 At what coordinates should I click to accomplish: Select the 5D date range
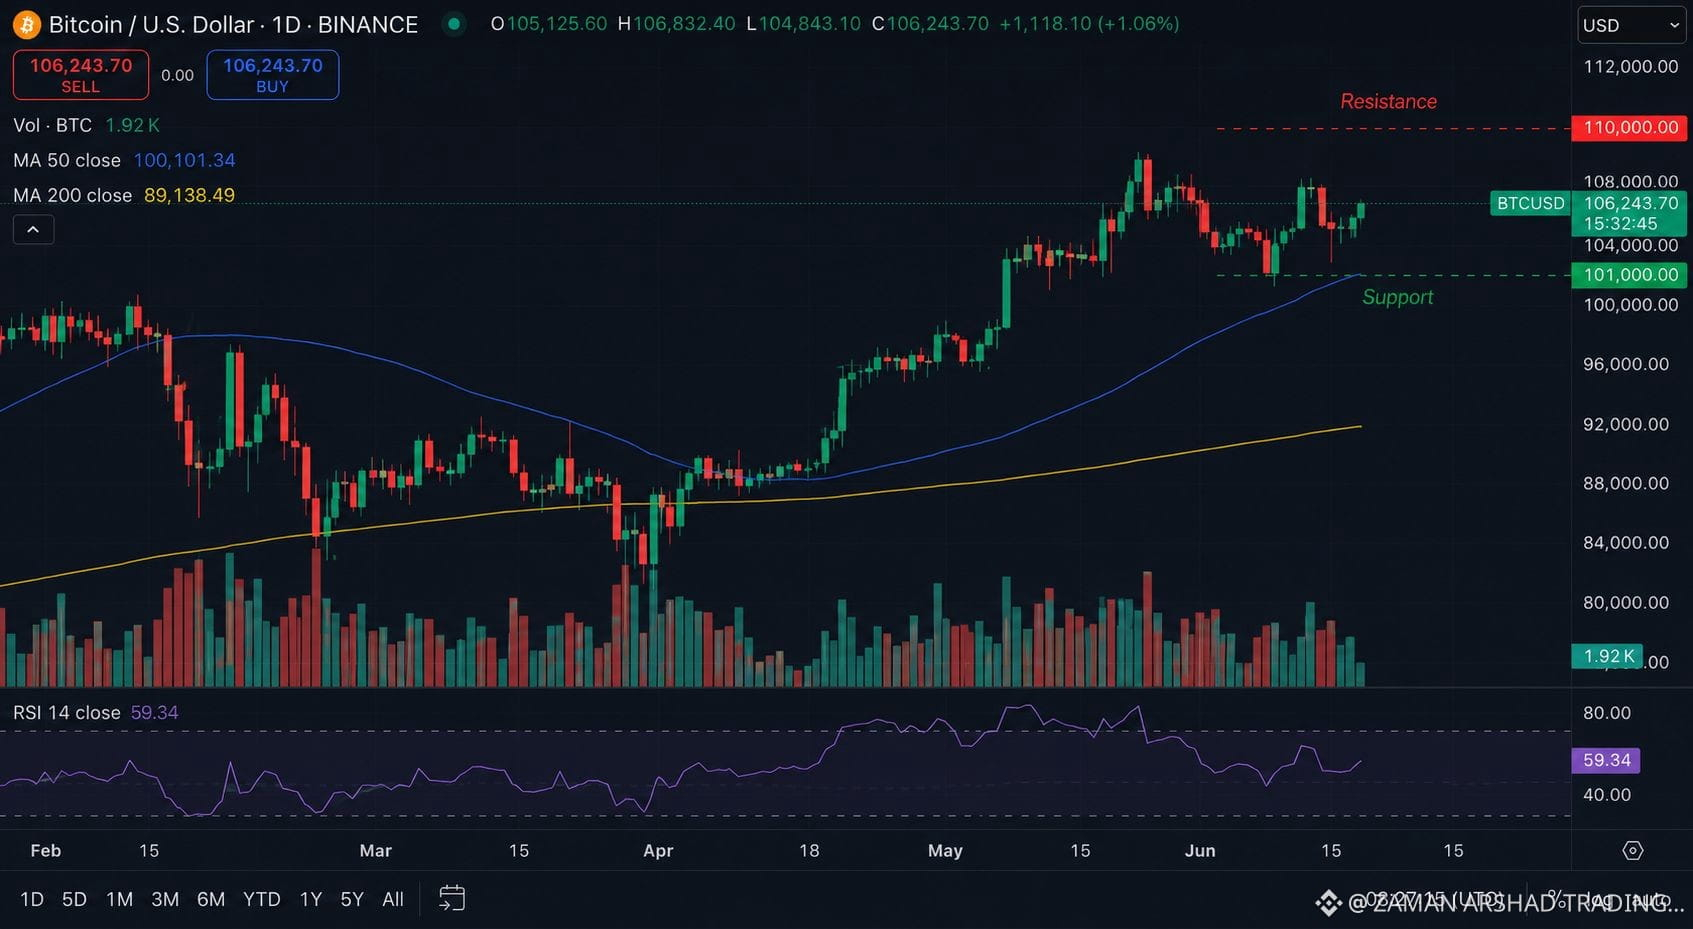pos(74,899)
